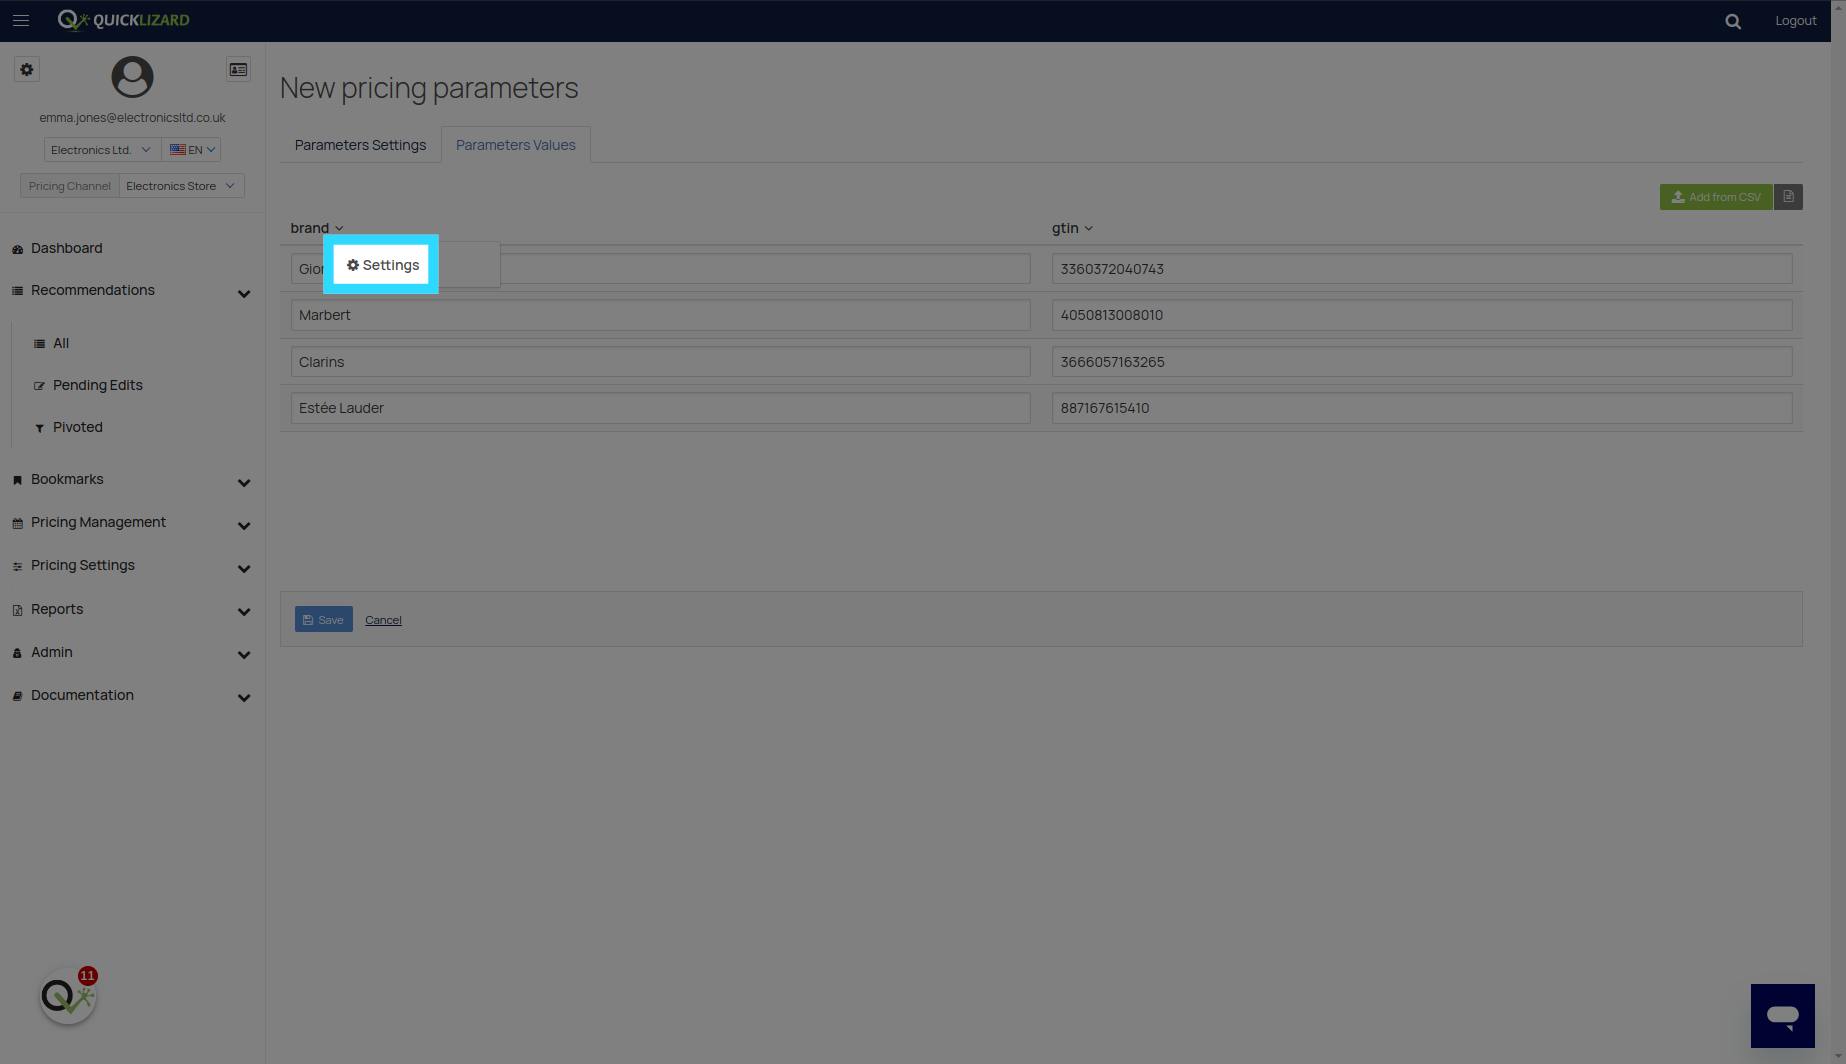Go to Dashboard in sidebar
This screenshot has height=1064, width=1846.
coord(66,248)
